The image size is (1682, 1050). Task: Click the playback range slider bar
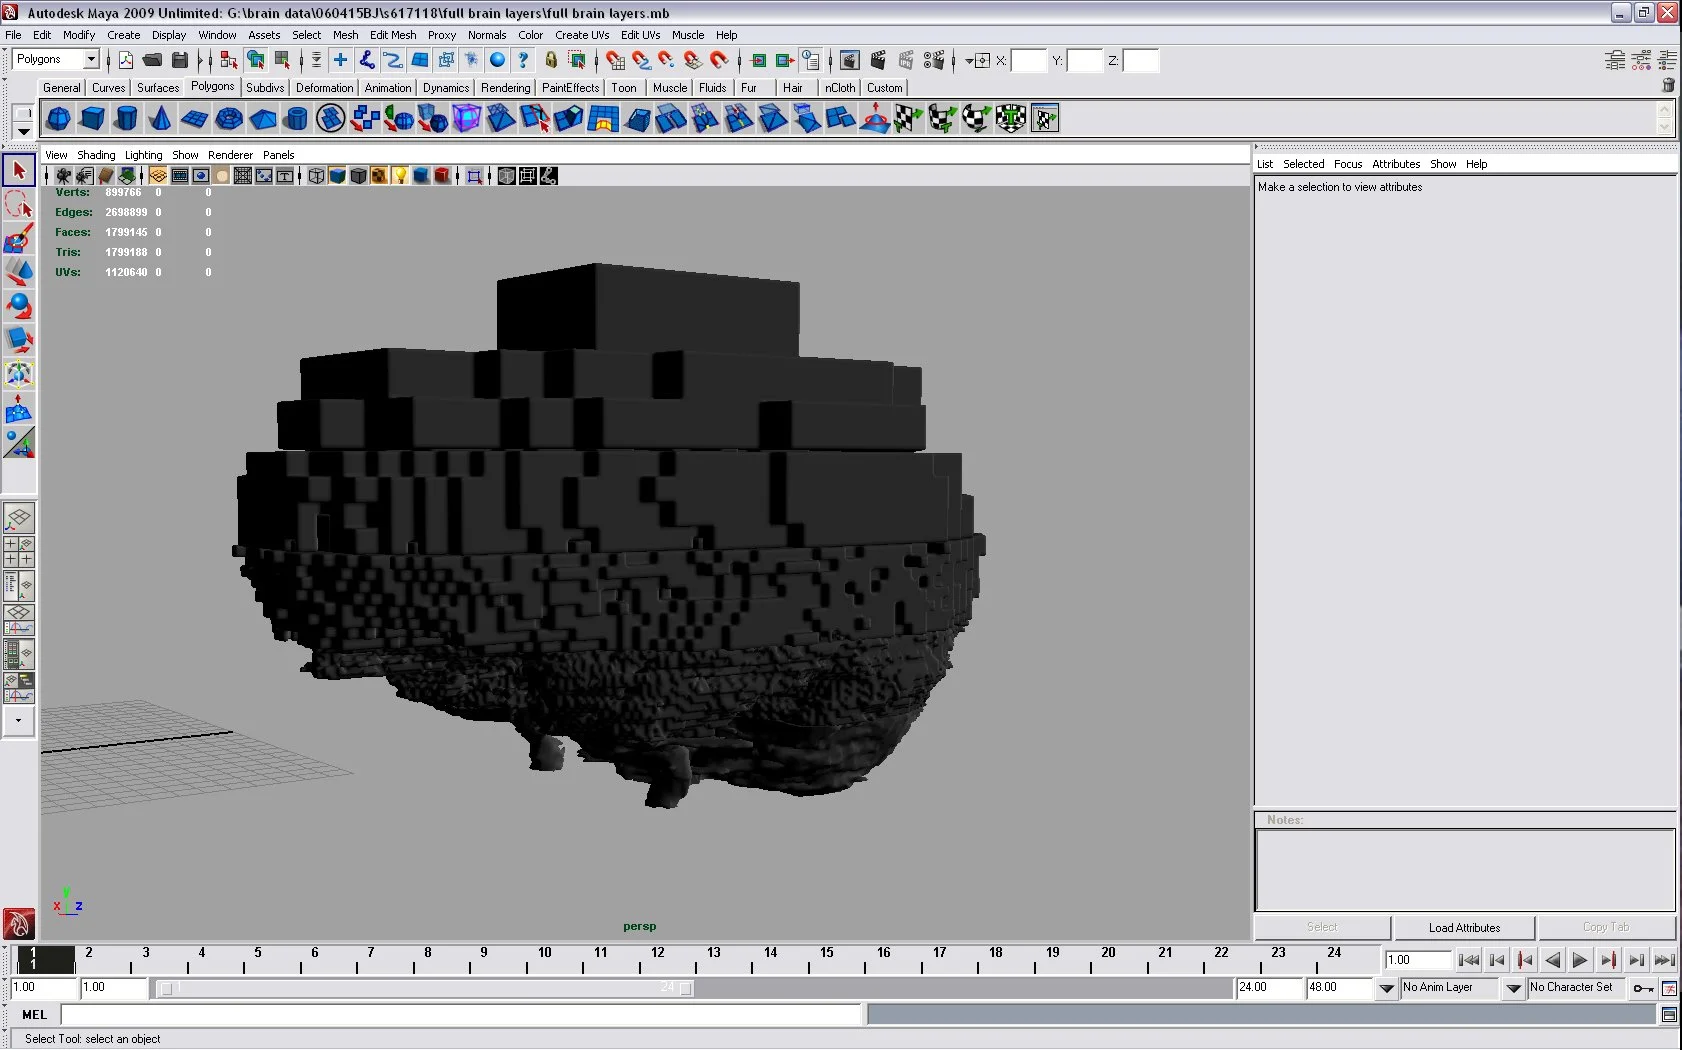click(426, 988)
